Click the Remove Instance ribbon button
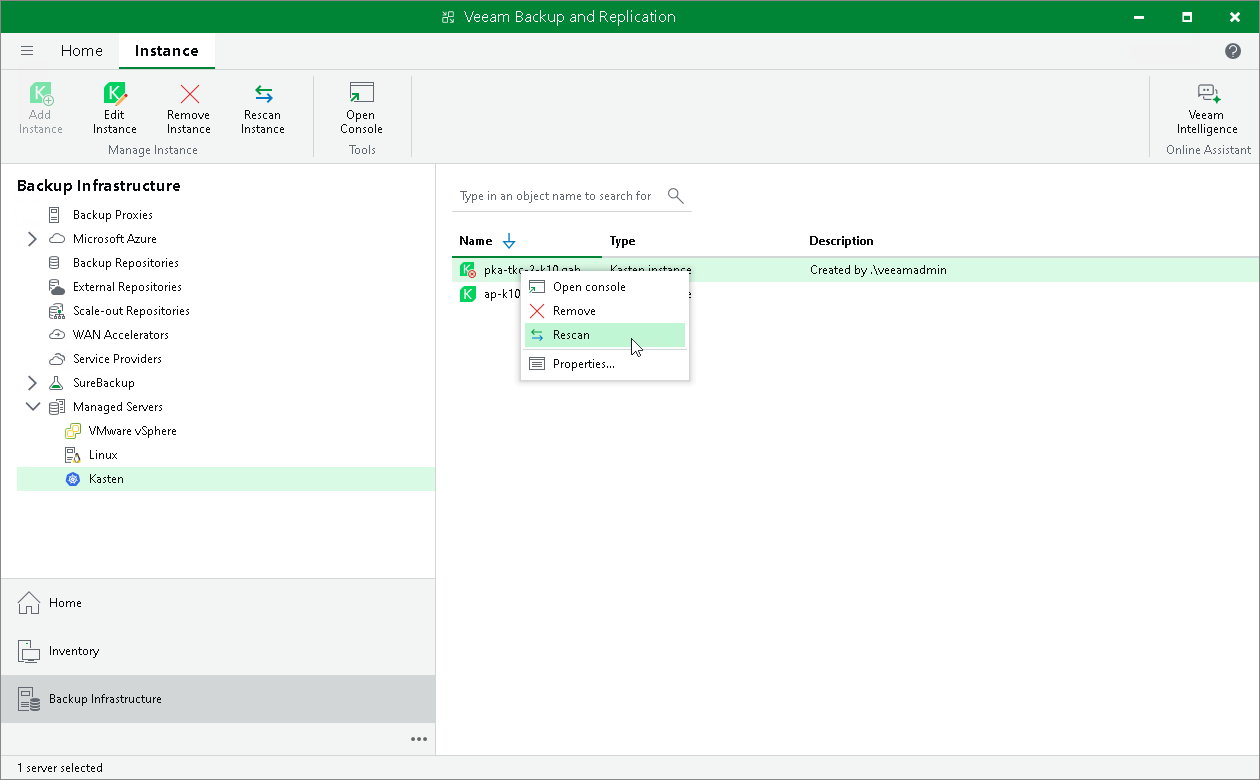 click(x=189, y=109)
